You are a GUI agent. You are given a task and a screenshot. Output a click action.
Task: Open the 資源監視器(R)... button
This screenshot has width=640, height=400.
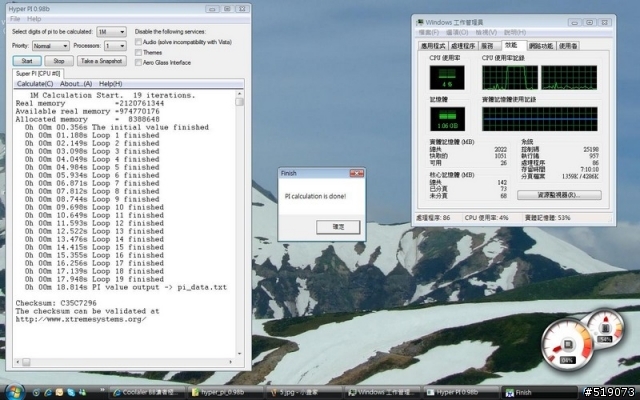tap(559, 195)
